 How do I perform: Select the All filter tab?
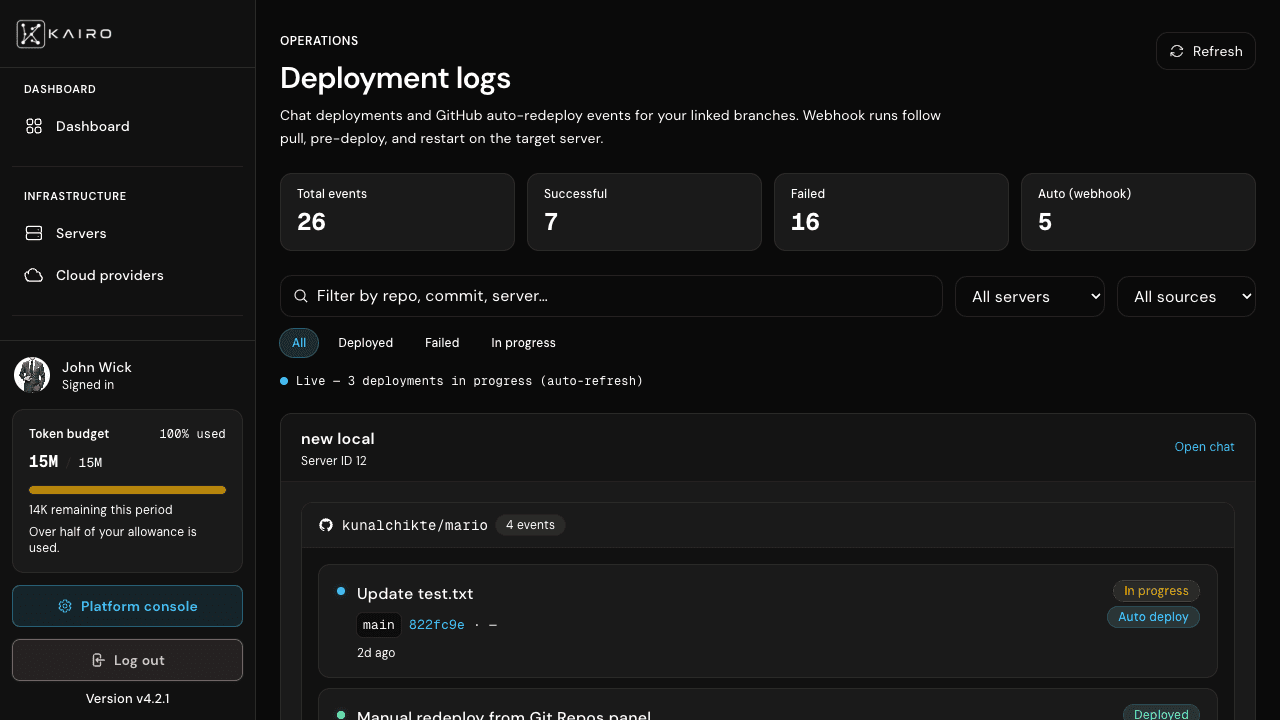click(299, 343)
